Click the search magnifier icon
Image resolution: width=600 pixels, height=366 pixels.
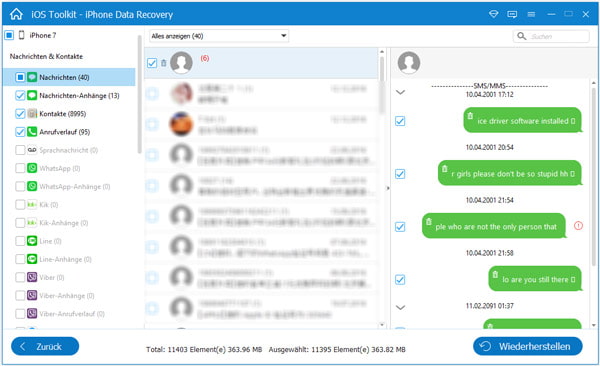521,36
